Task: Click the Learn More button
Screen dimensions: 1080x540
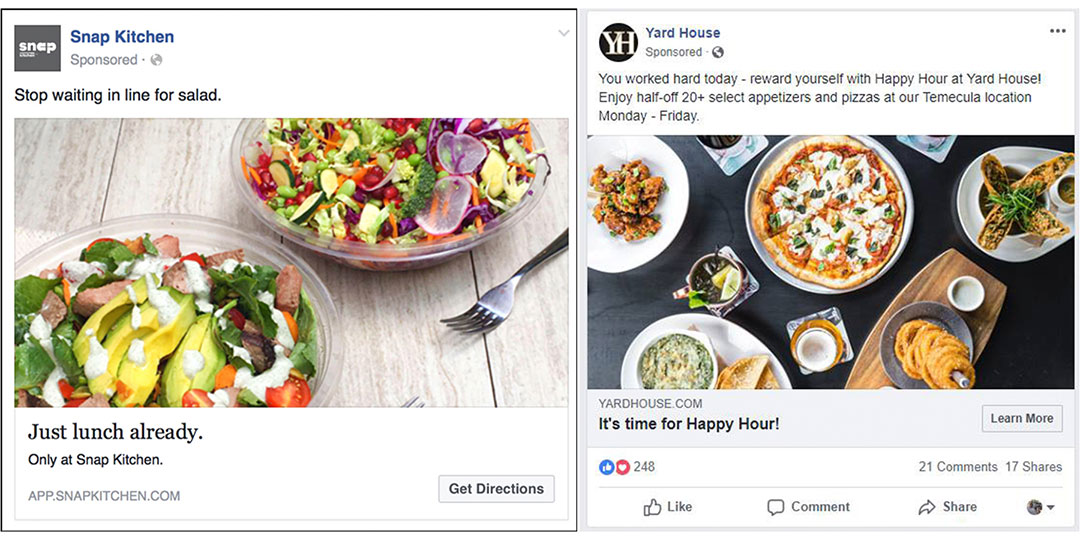Action: tap(1021, 419)
